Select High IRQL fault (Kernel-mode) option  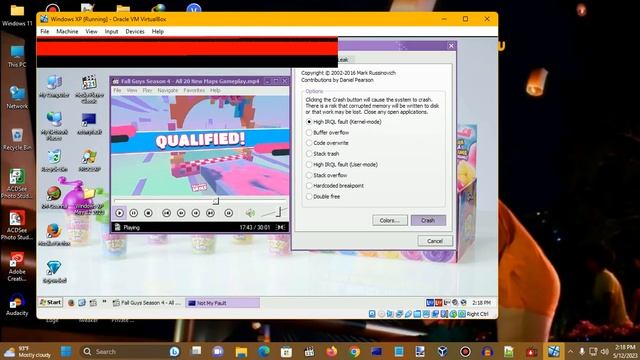(x=309, y=122)
